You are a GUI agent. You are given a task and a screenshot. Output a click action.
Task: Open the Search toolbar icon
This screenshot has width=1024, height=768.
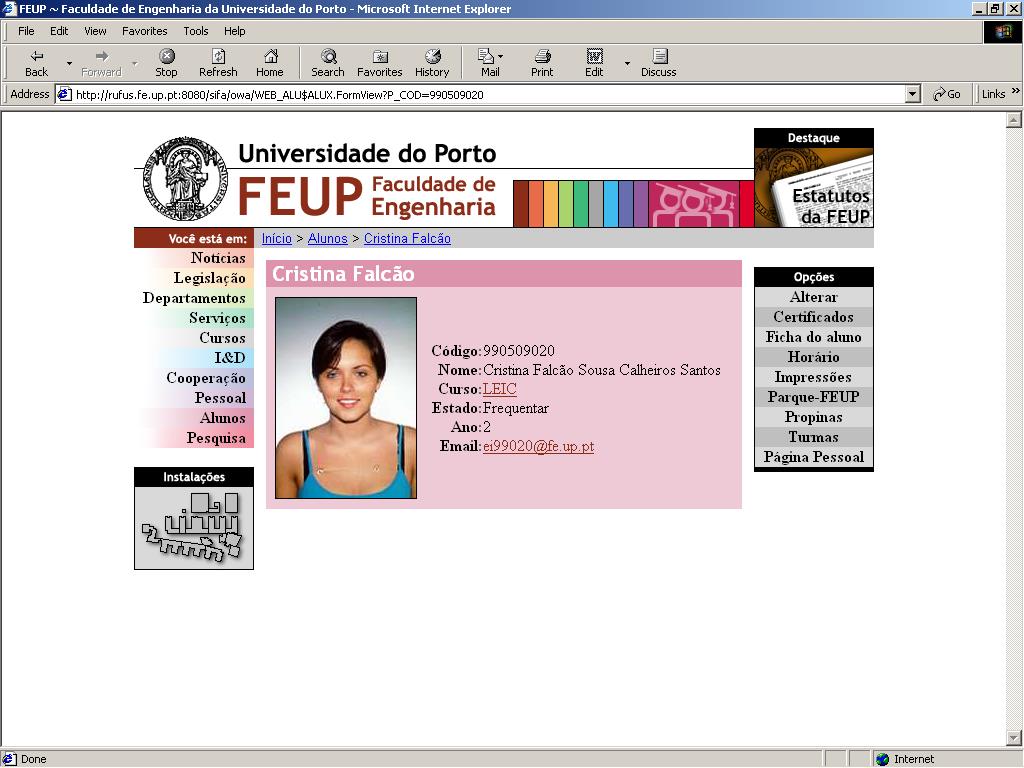[x=328, y=56]
